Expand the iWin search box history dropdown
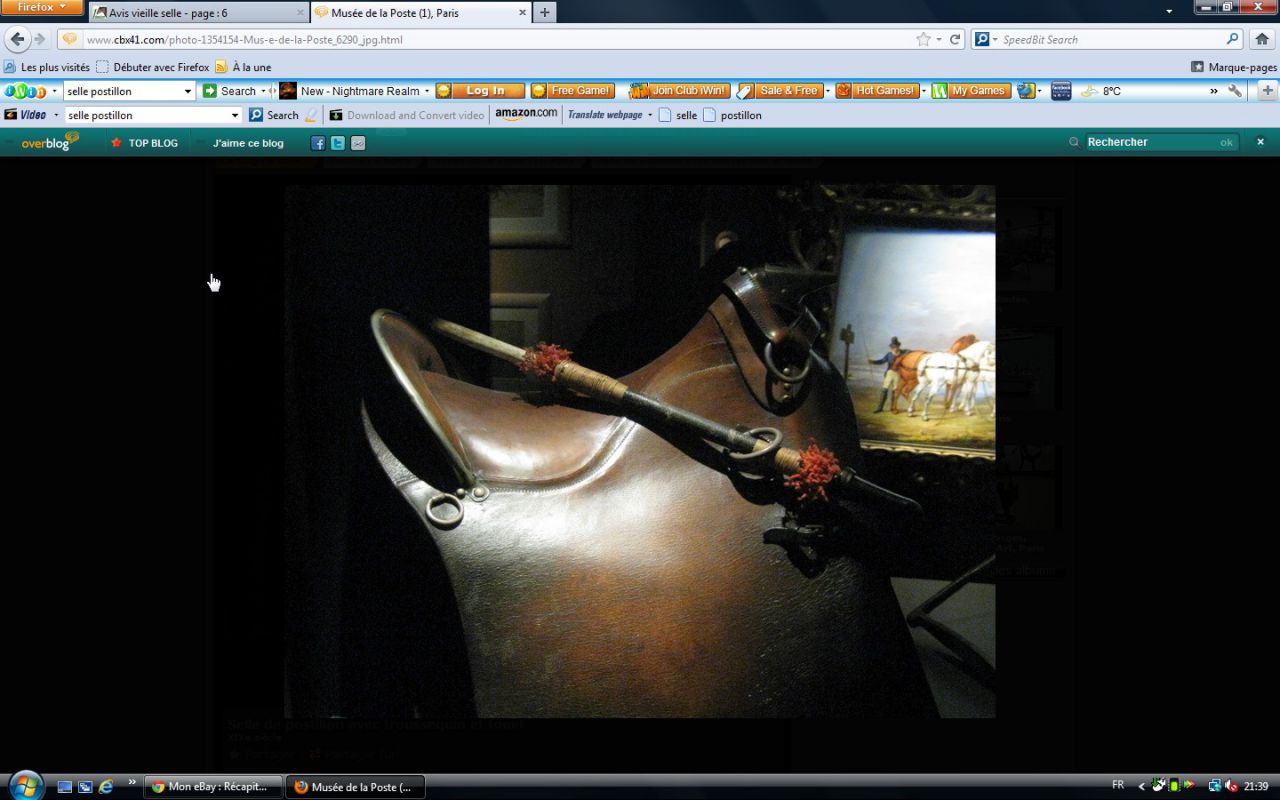The height and width of the screenshot is (800, 1280). pyautogui.click(x=187, y=91)
